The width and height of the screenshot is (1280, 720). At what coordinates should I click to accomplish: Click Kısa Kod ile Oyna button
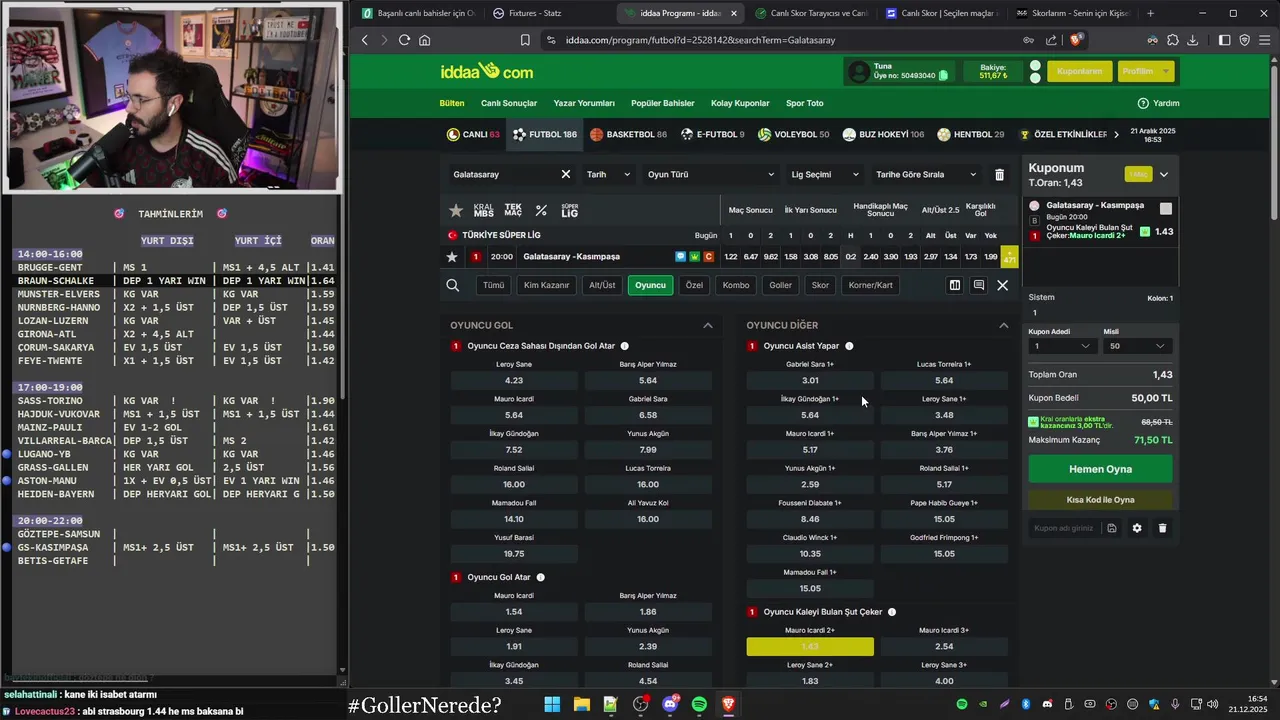pos(1100,500)
